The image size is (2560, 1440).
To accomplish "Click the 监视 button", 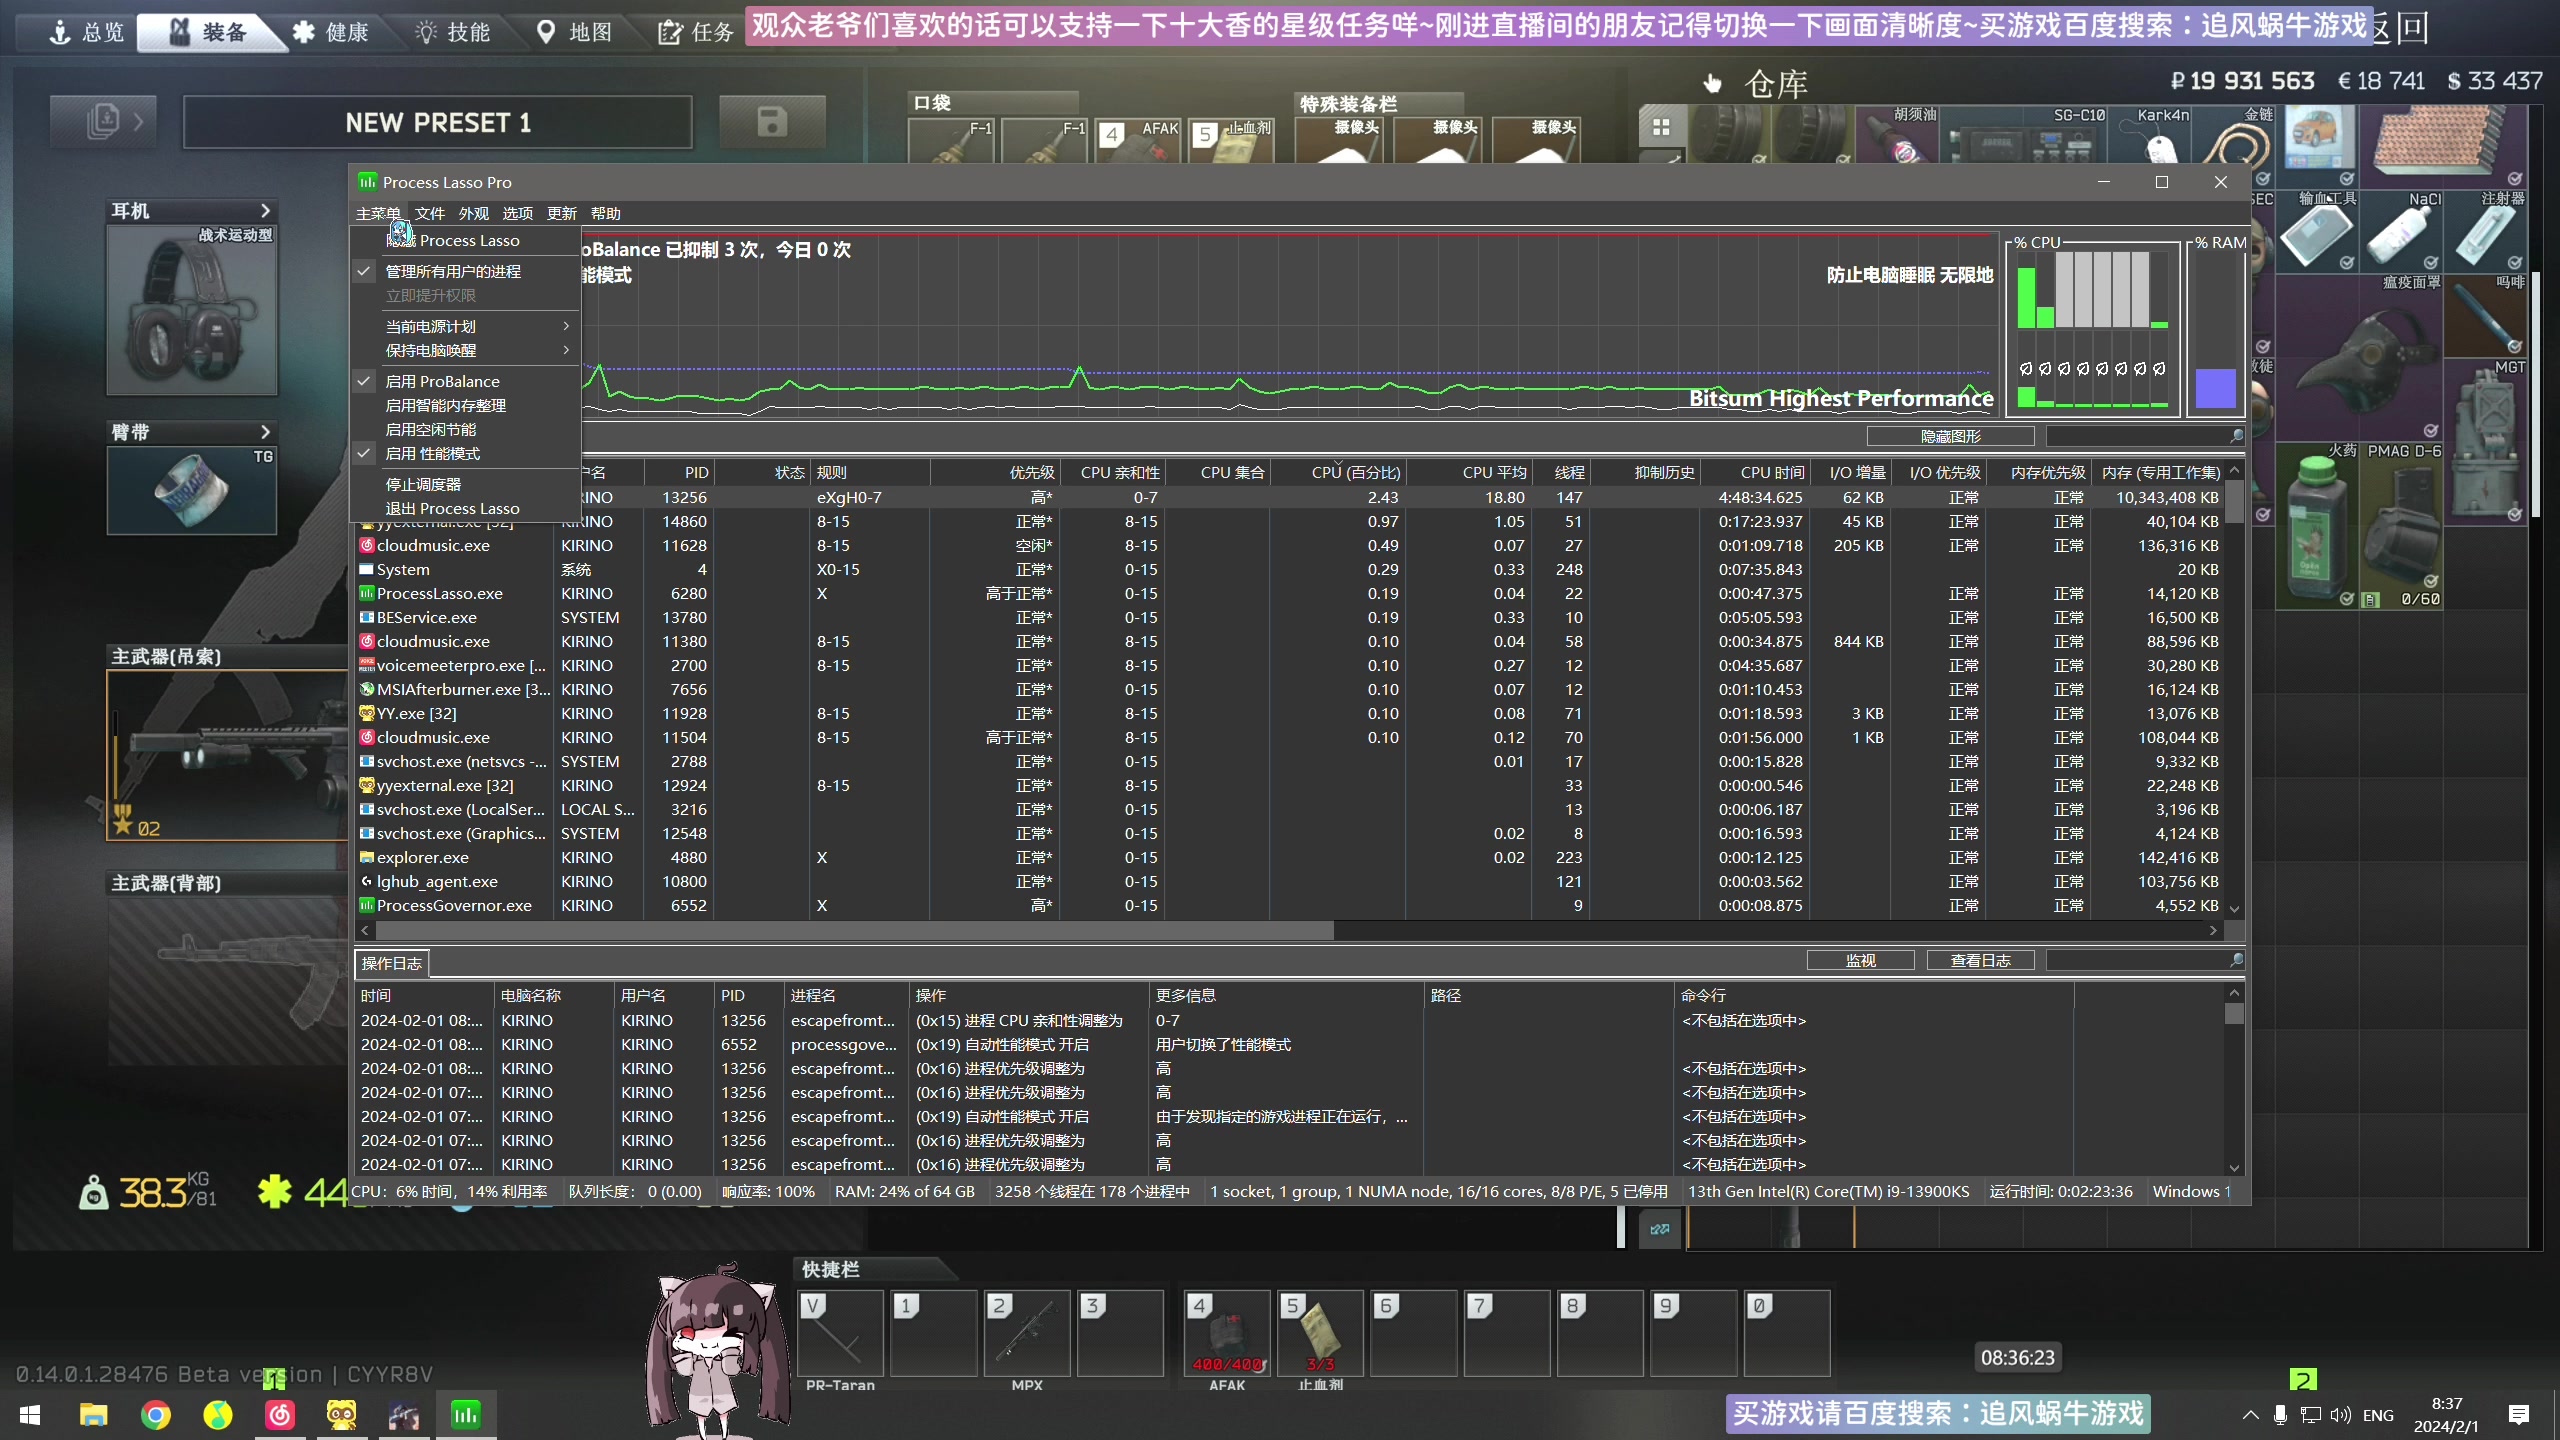I will (x=1860, y=960).
